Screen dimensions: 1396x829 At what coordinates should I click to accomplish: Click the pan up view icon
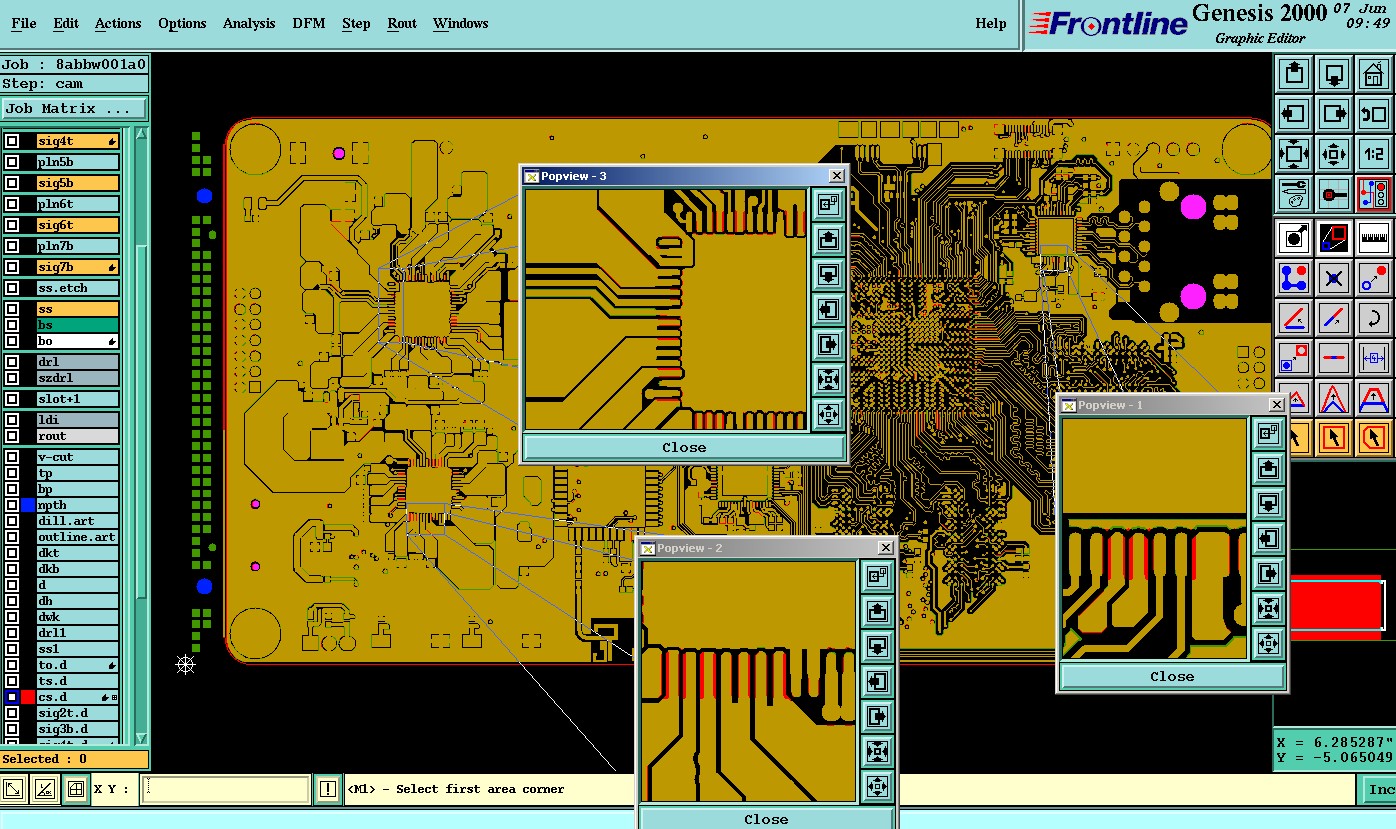coord(1294,74)
